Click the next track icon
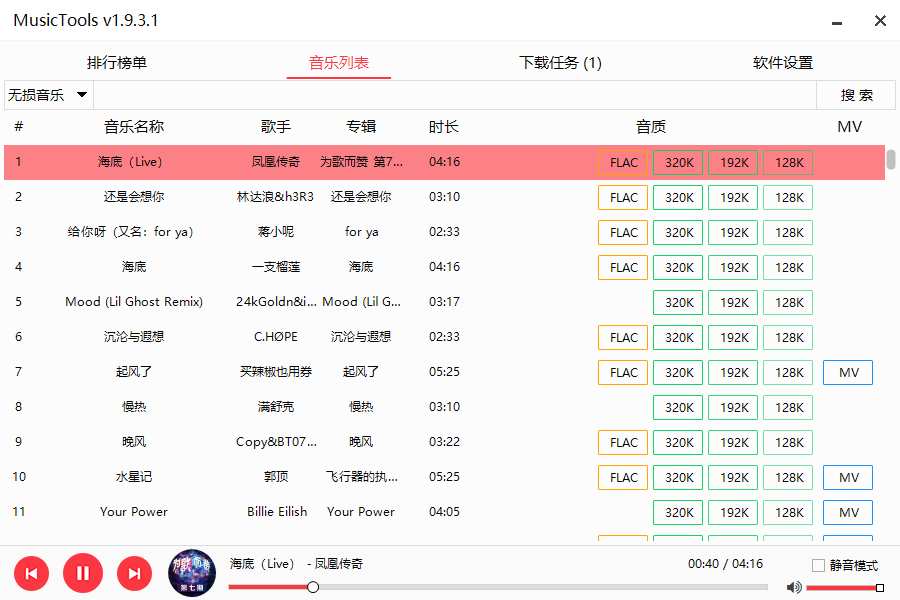The height and width of the screenshot is (600, 900). tap(134, 573)
